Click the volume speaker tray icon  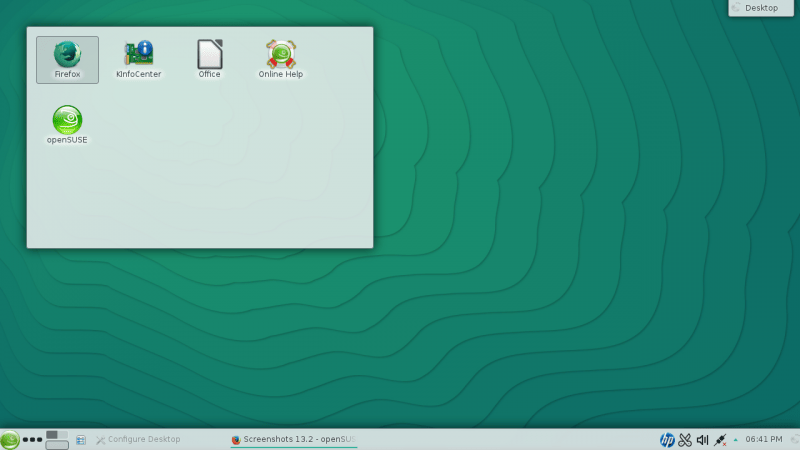702,439
